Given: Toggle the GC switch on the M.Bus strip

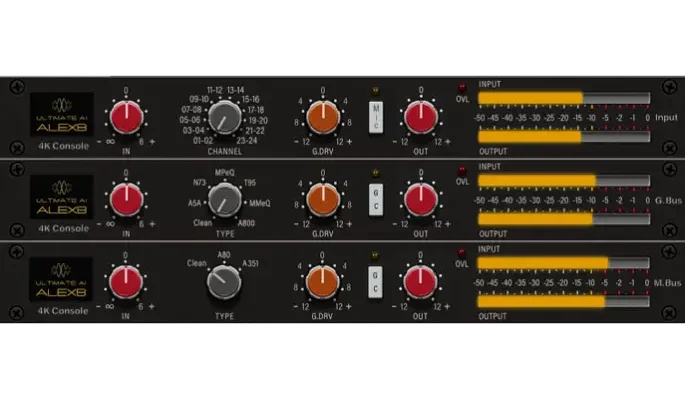Looking at the screenshot, I should (x=376, y=281).
